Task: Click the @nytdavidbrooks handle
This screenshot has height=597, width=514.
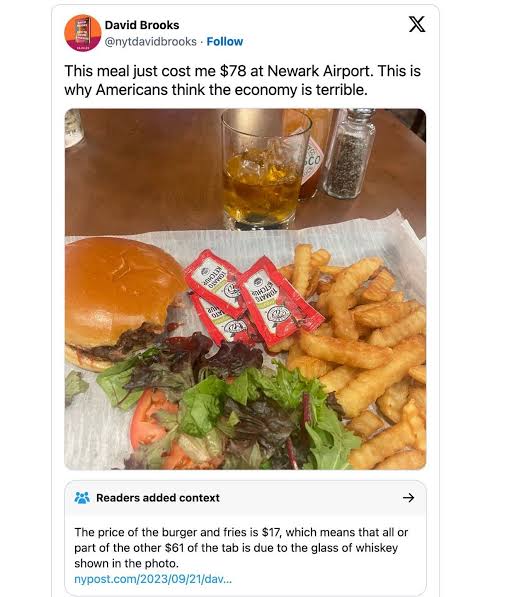Action: [151, 41]
